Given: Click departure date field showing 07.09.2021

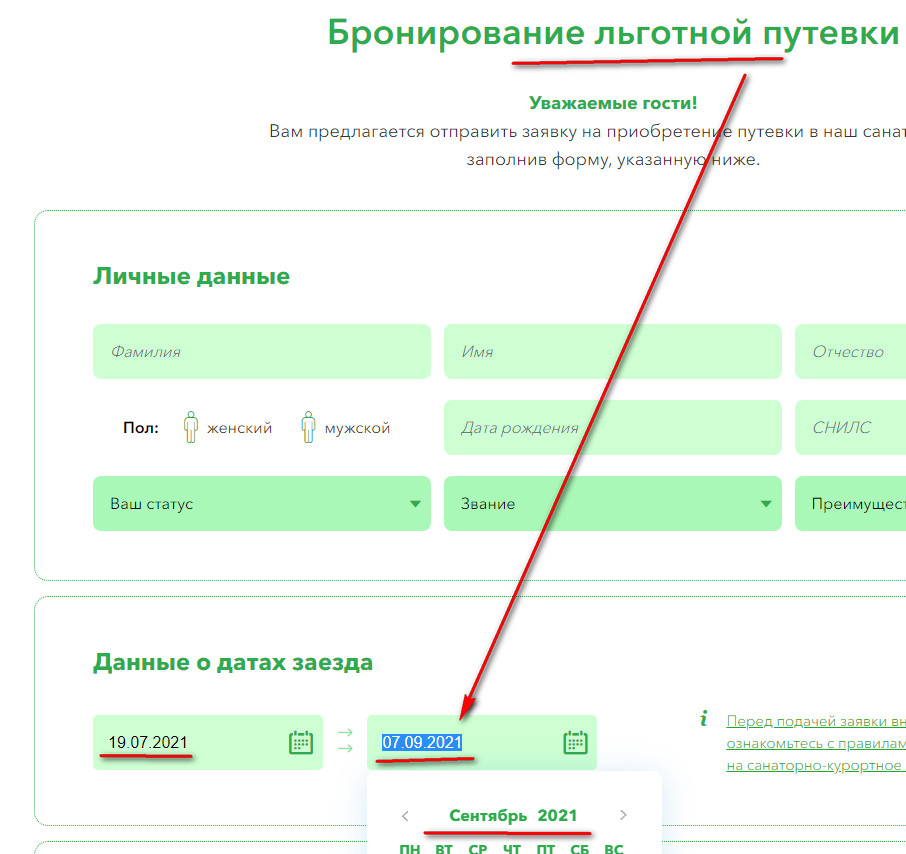Looking at the screenshot, I should tap(460, 742).
